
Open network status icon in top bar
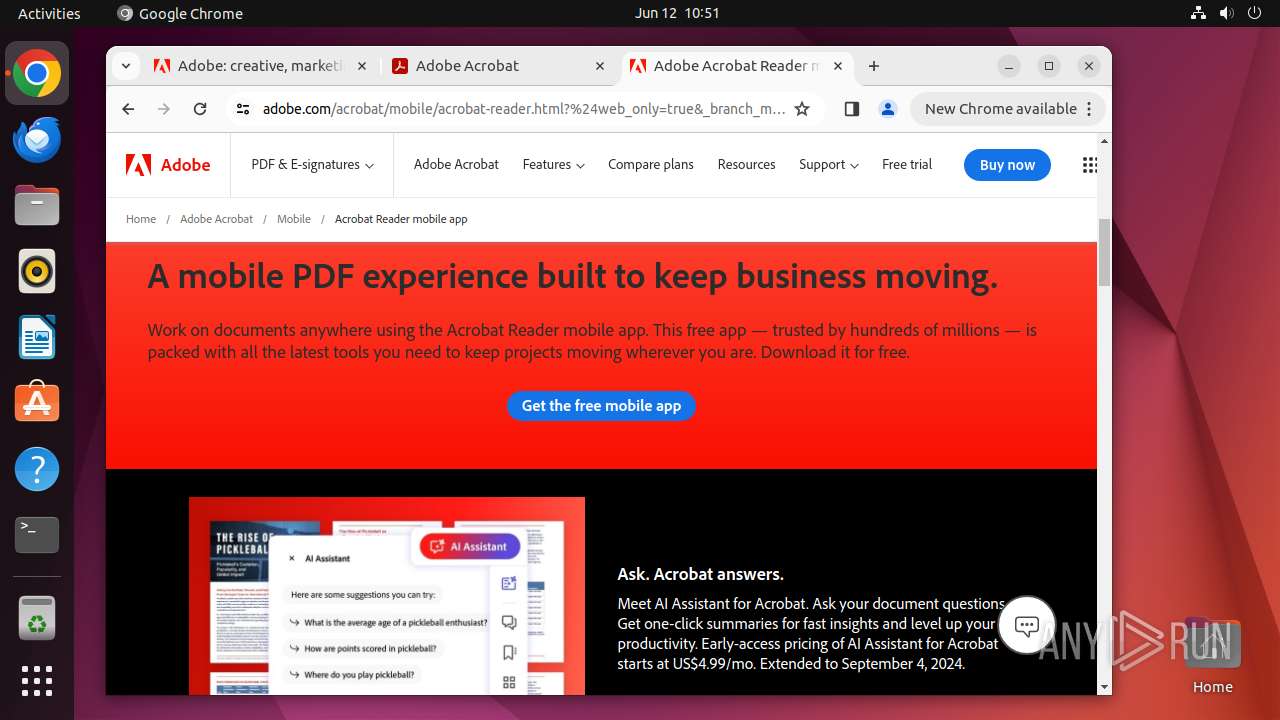[1199, 13]
